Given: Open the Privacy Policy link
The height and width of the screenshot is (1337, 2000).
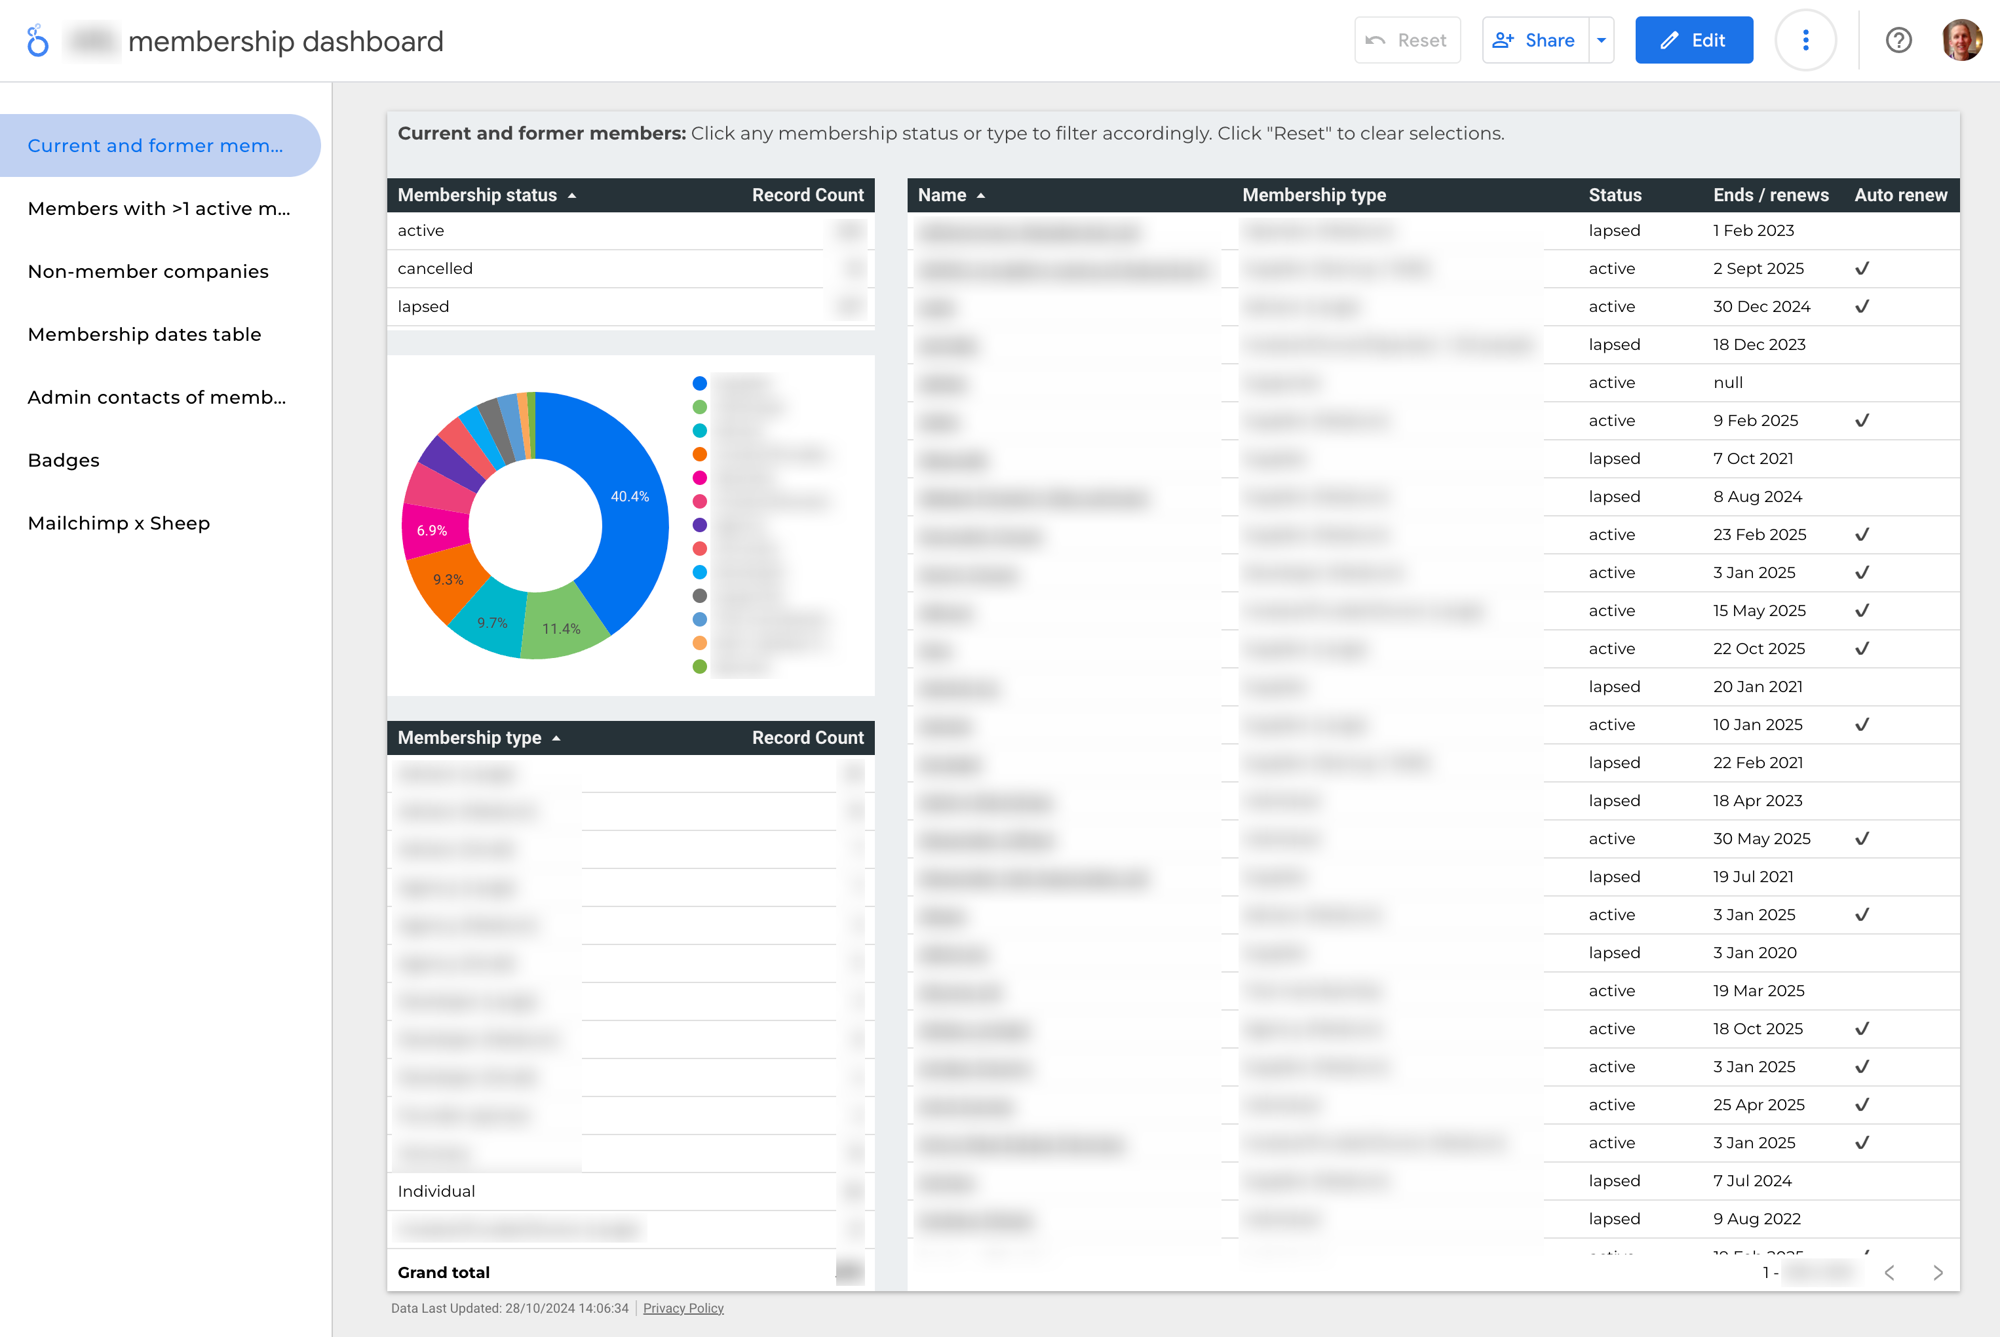Looking at the screenshot, I should (683, 1308).
